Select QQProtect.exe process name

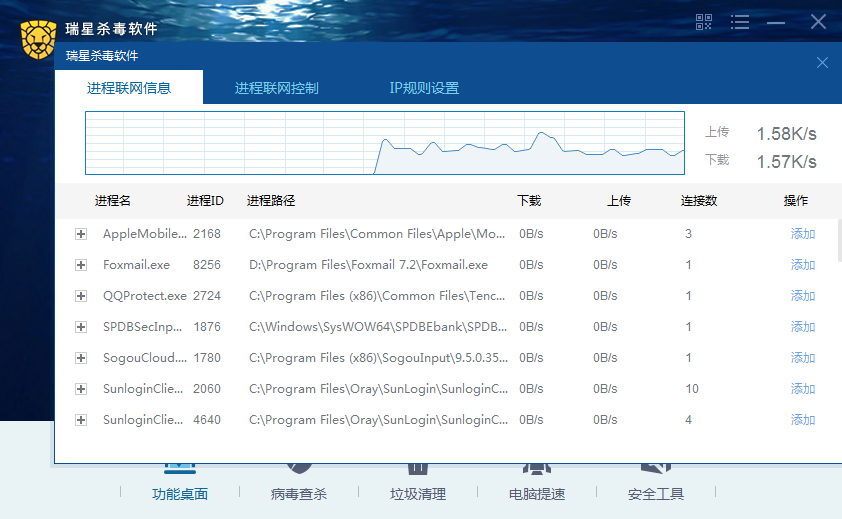click(145, 296)
